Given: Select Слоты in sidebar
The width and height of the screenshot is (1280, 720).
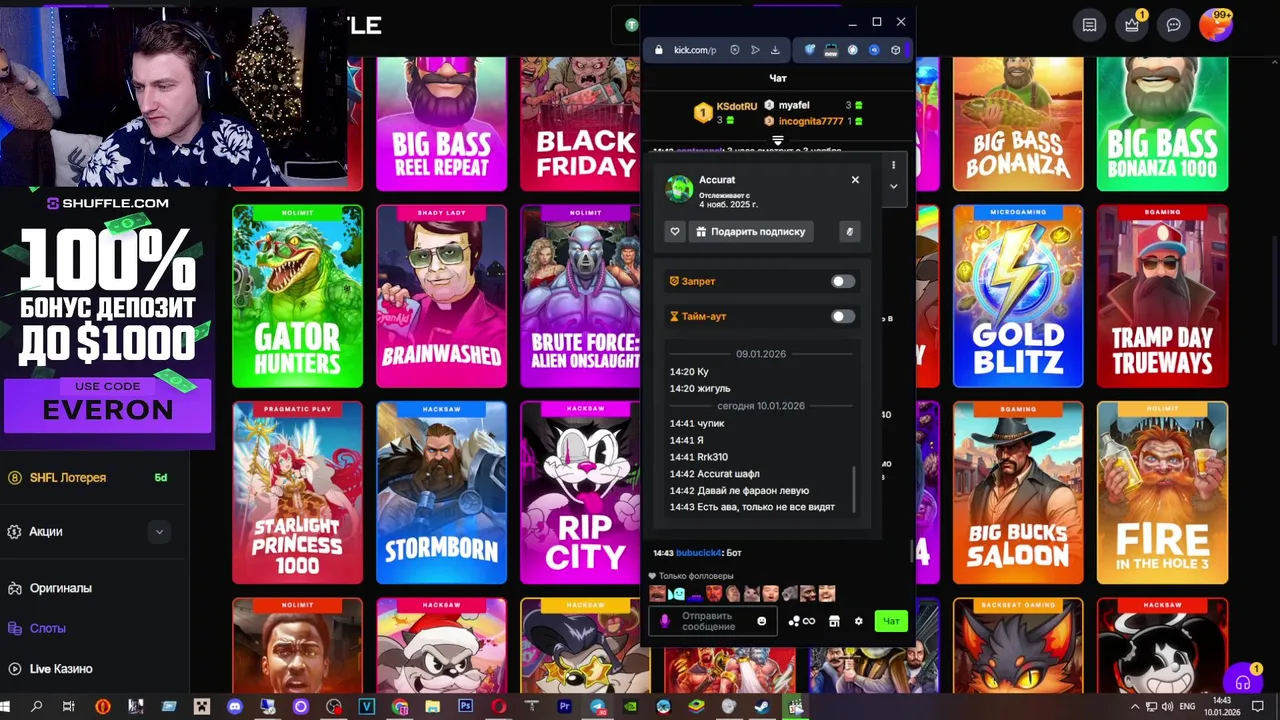Looking at the screenshot, I should 48,628.
